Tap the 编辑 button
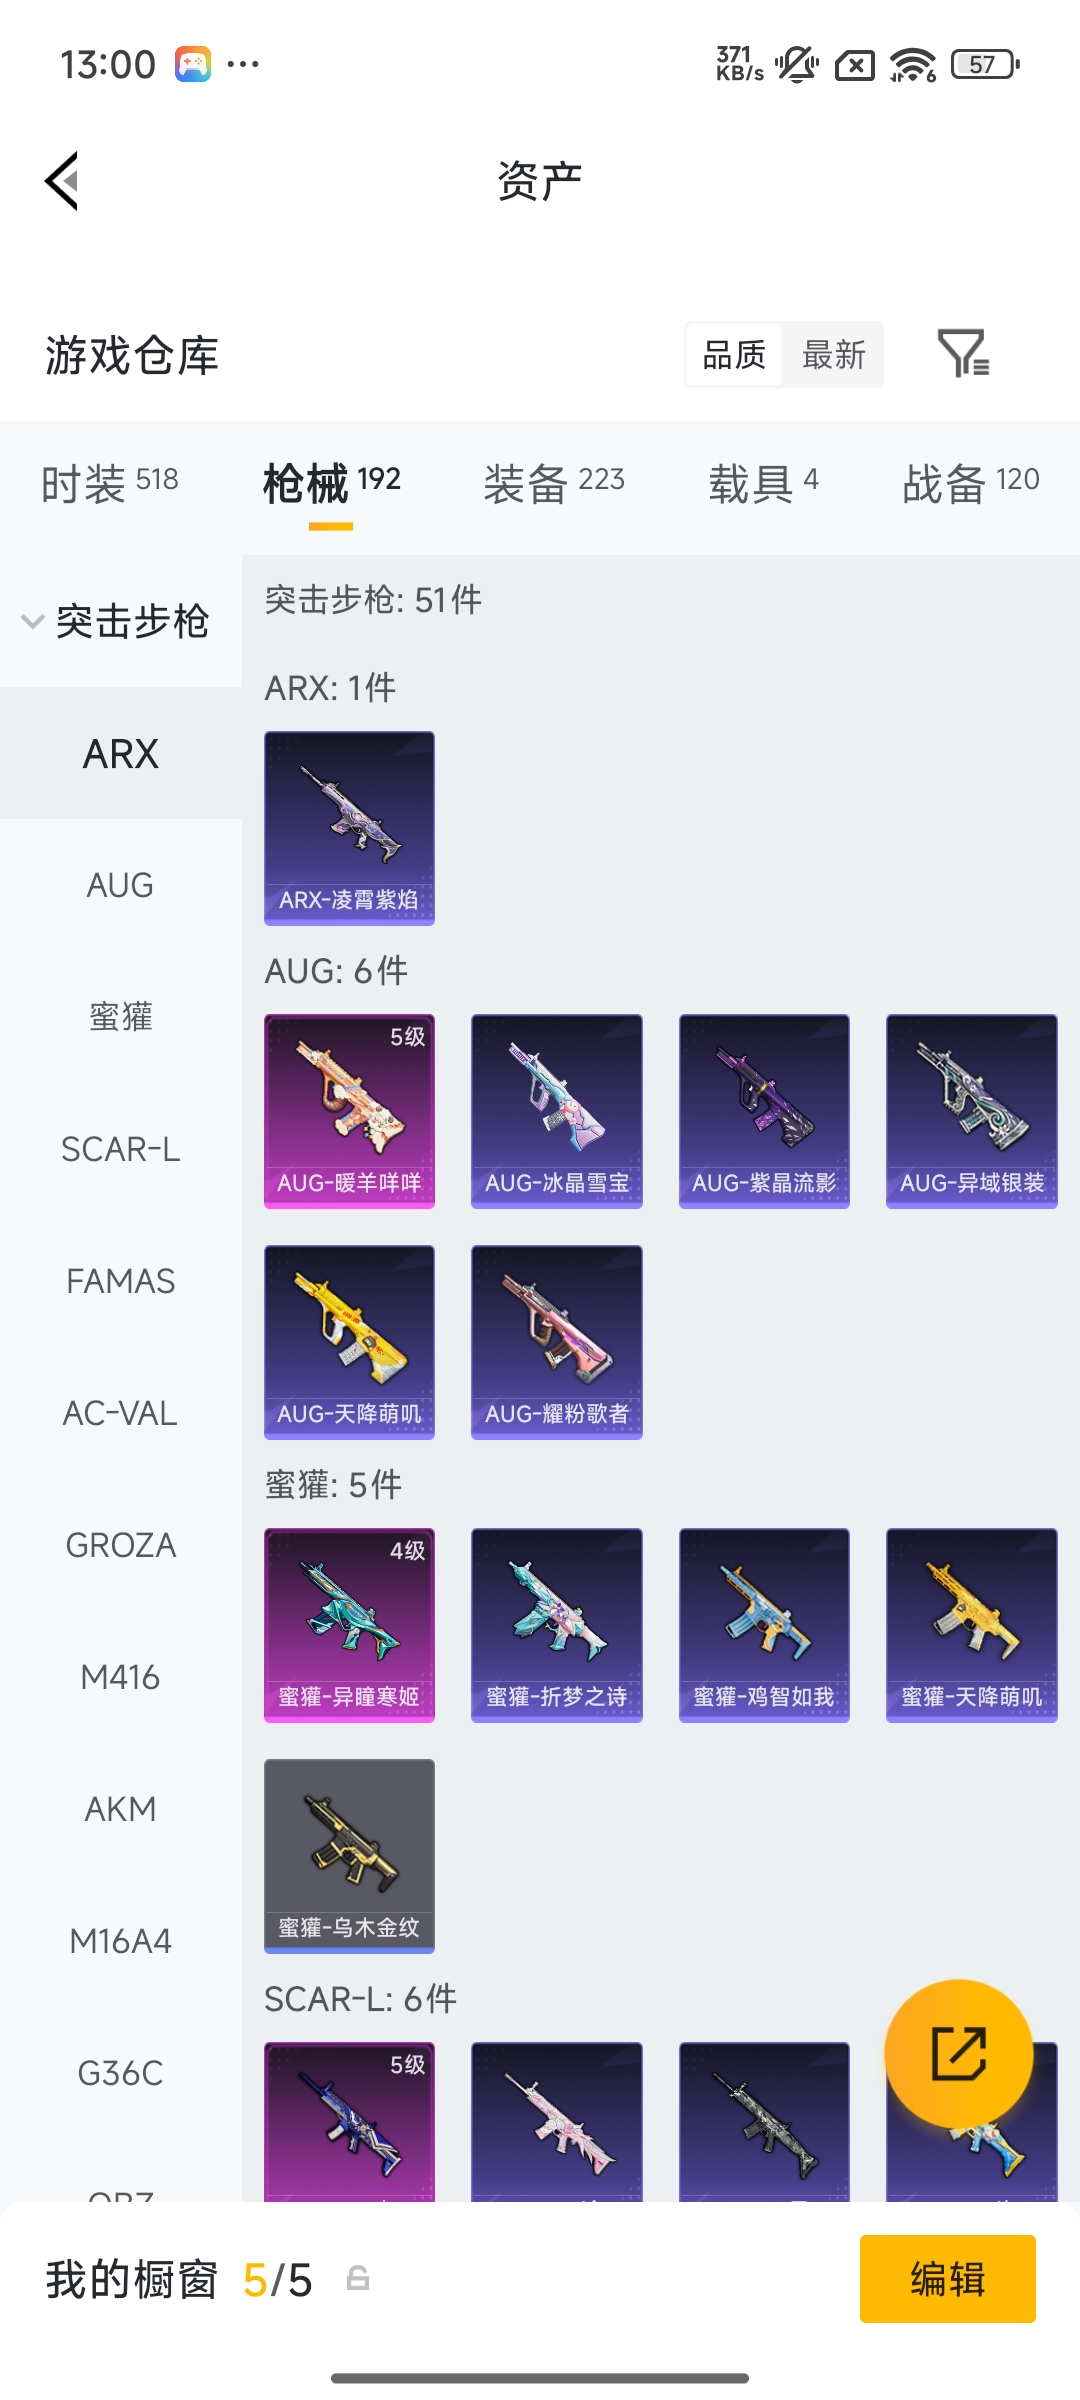Screen dimensions: 1080x2400 coord(948,2279)
